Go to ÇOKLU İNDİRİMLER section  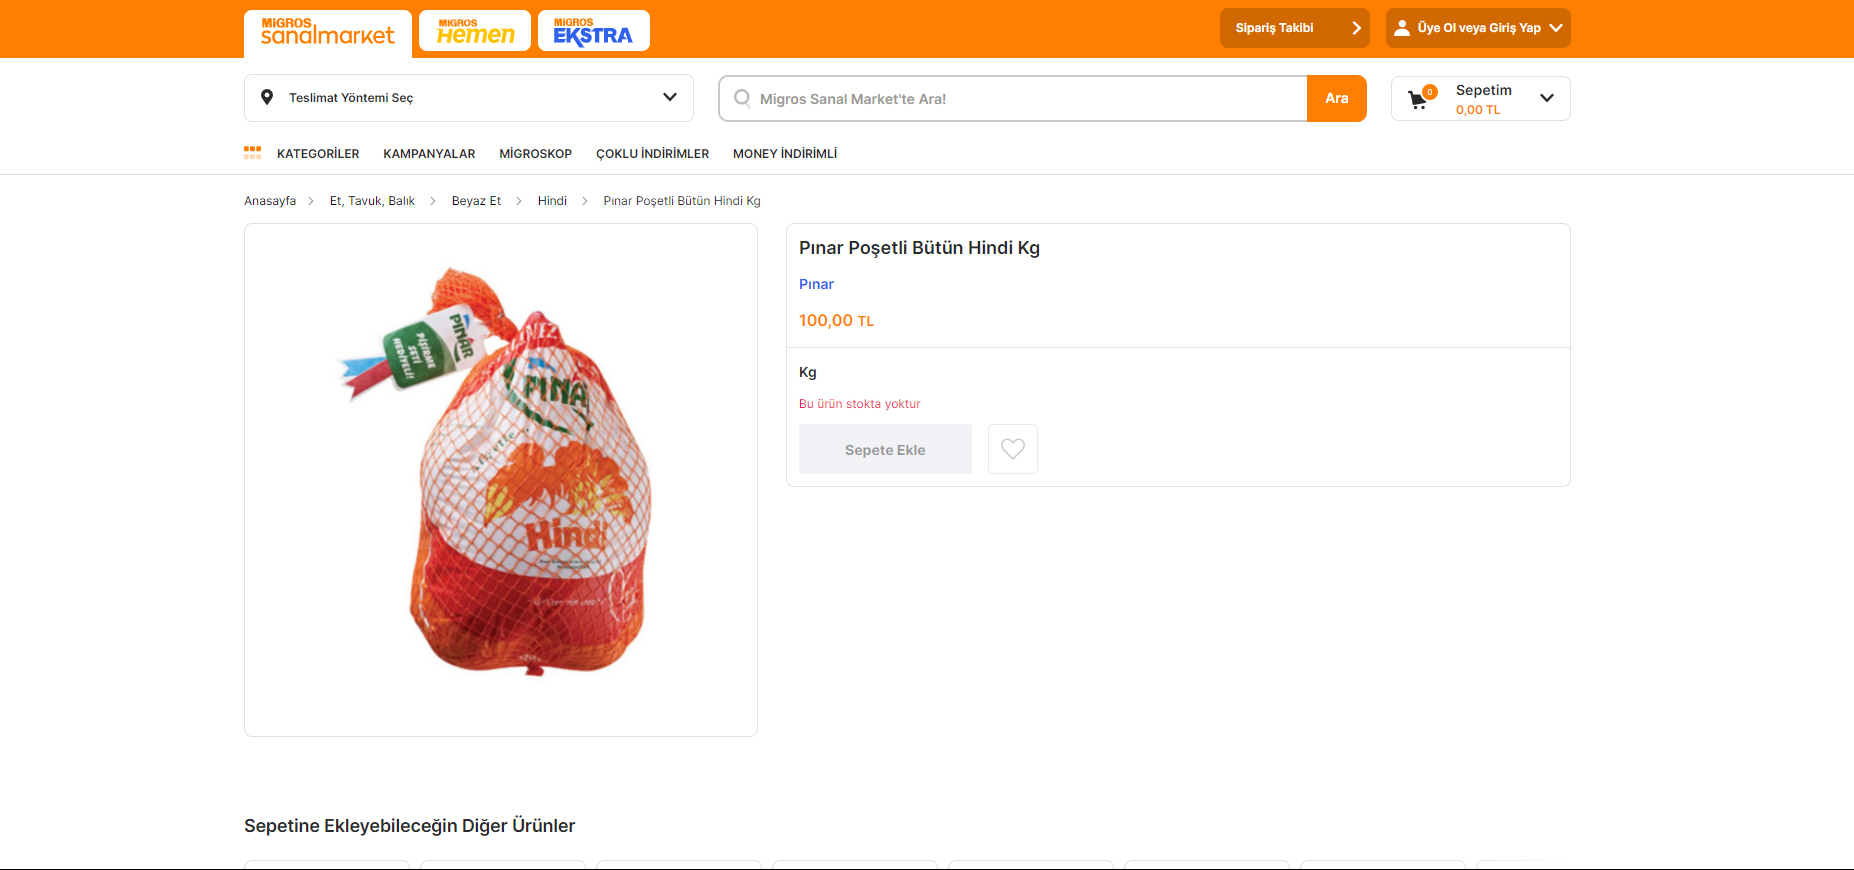[x=652, y=154]
